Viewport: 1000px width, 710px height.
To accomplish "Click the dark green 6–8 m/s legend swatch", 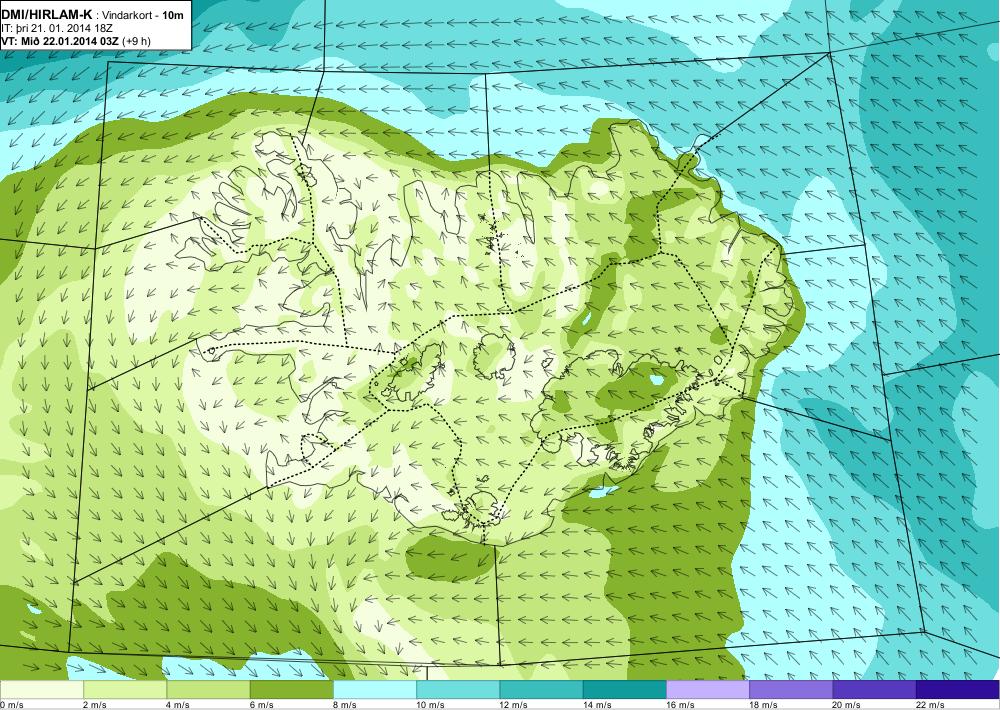I will 291,690.
